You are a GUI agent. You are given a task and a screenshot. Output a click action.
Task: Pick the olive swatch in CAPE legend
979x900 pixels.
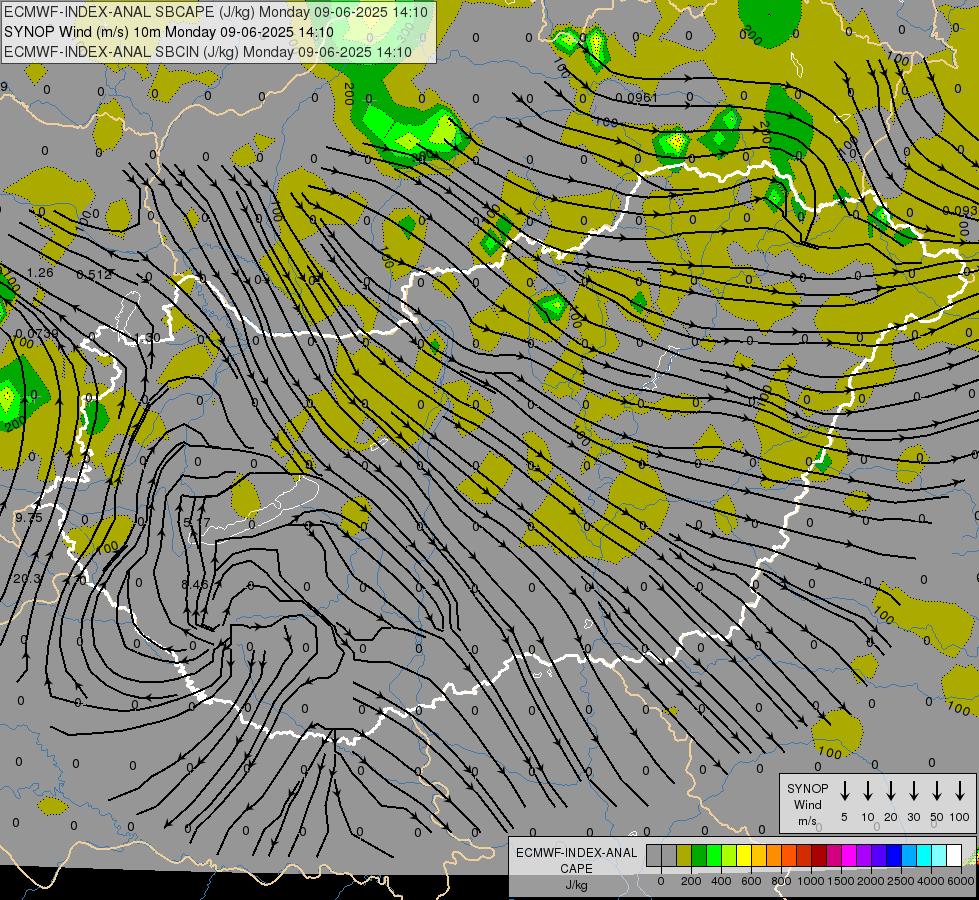pyautogui.click(x=684, y=855)
